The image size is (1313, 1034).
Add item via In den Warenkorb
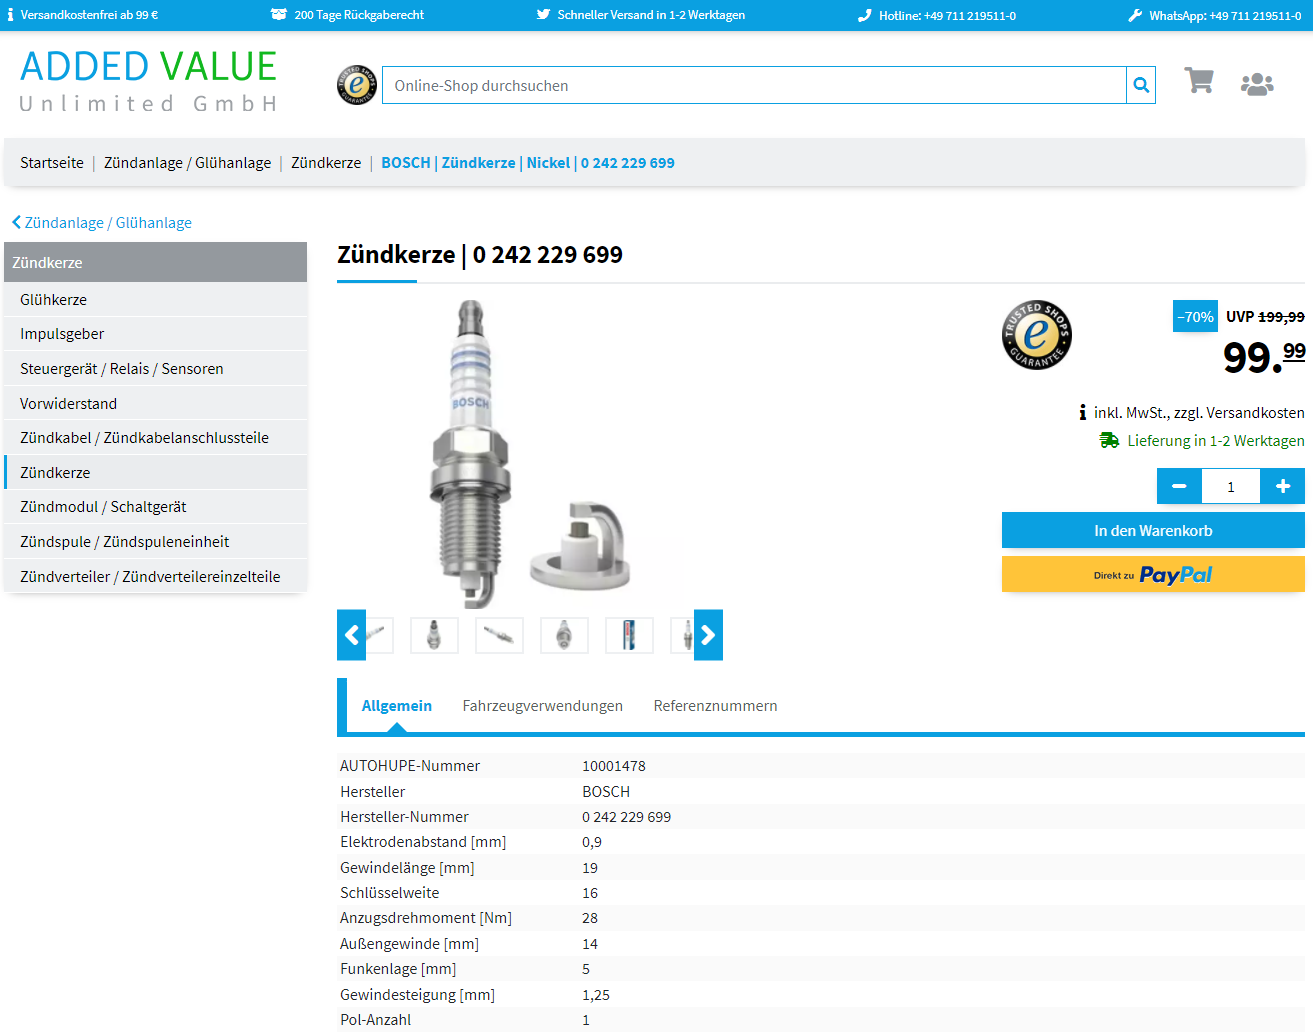pyautogui.click(x=1153, y=530)
